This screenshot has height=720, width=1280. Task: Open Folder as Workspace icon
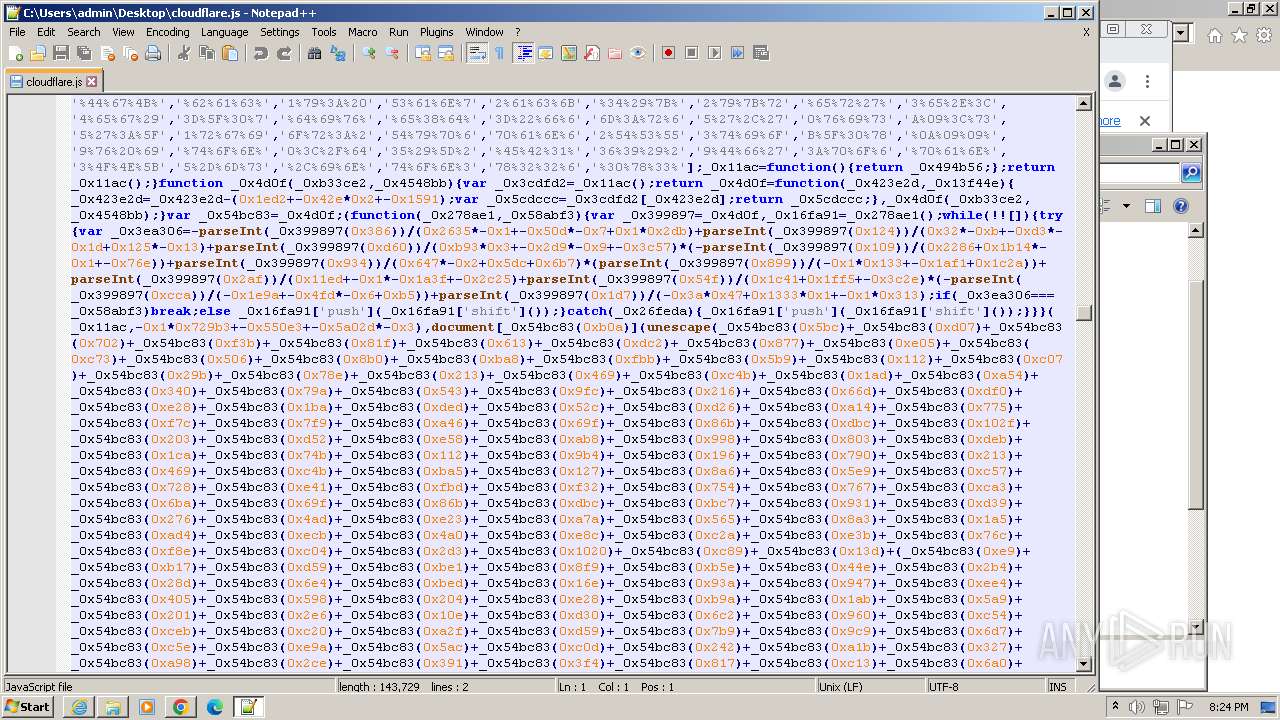(x=614, y=53)
